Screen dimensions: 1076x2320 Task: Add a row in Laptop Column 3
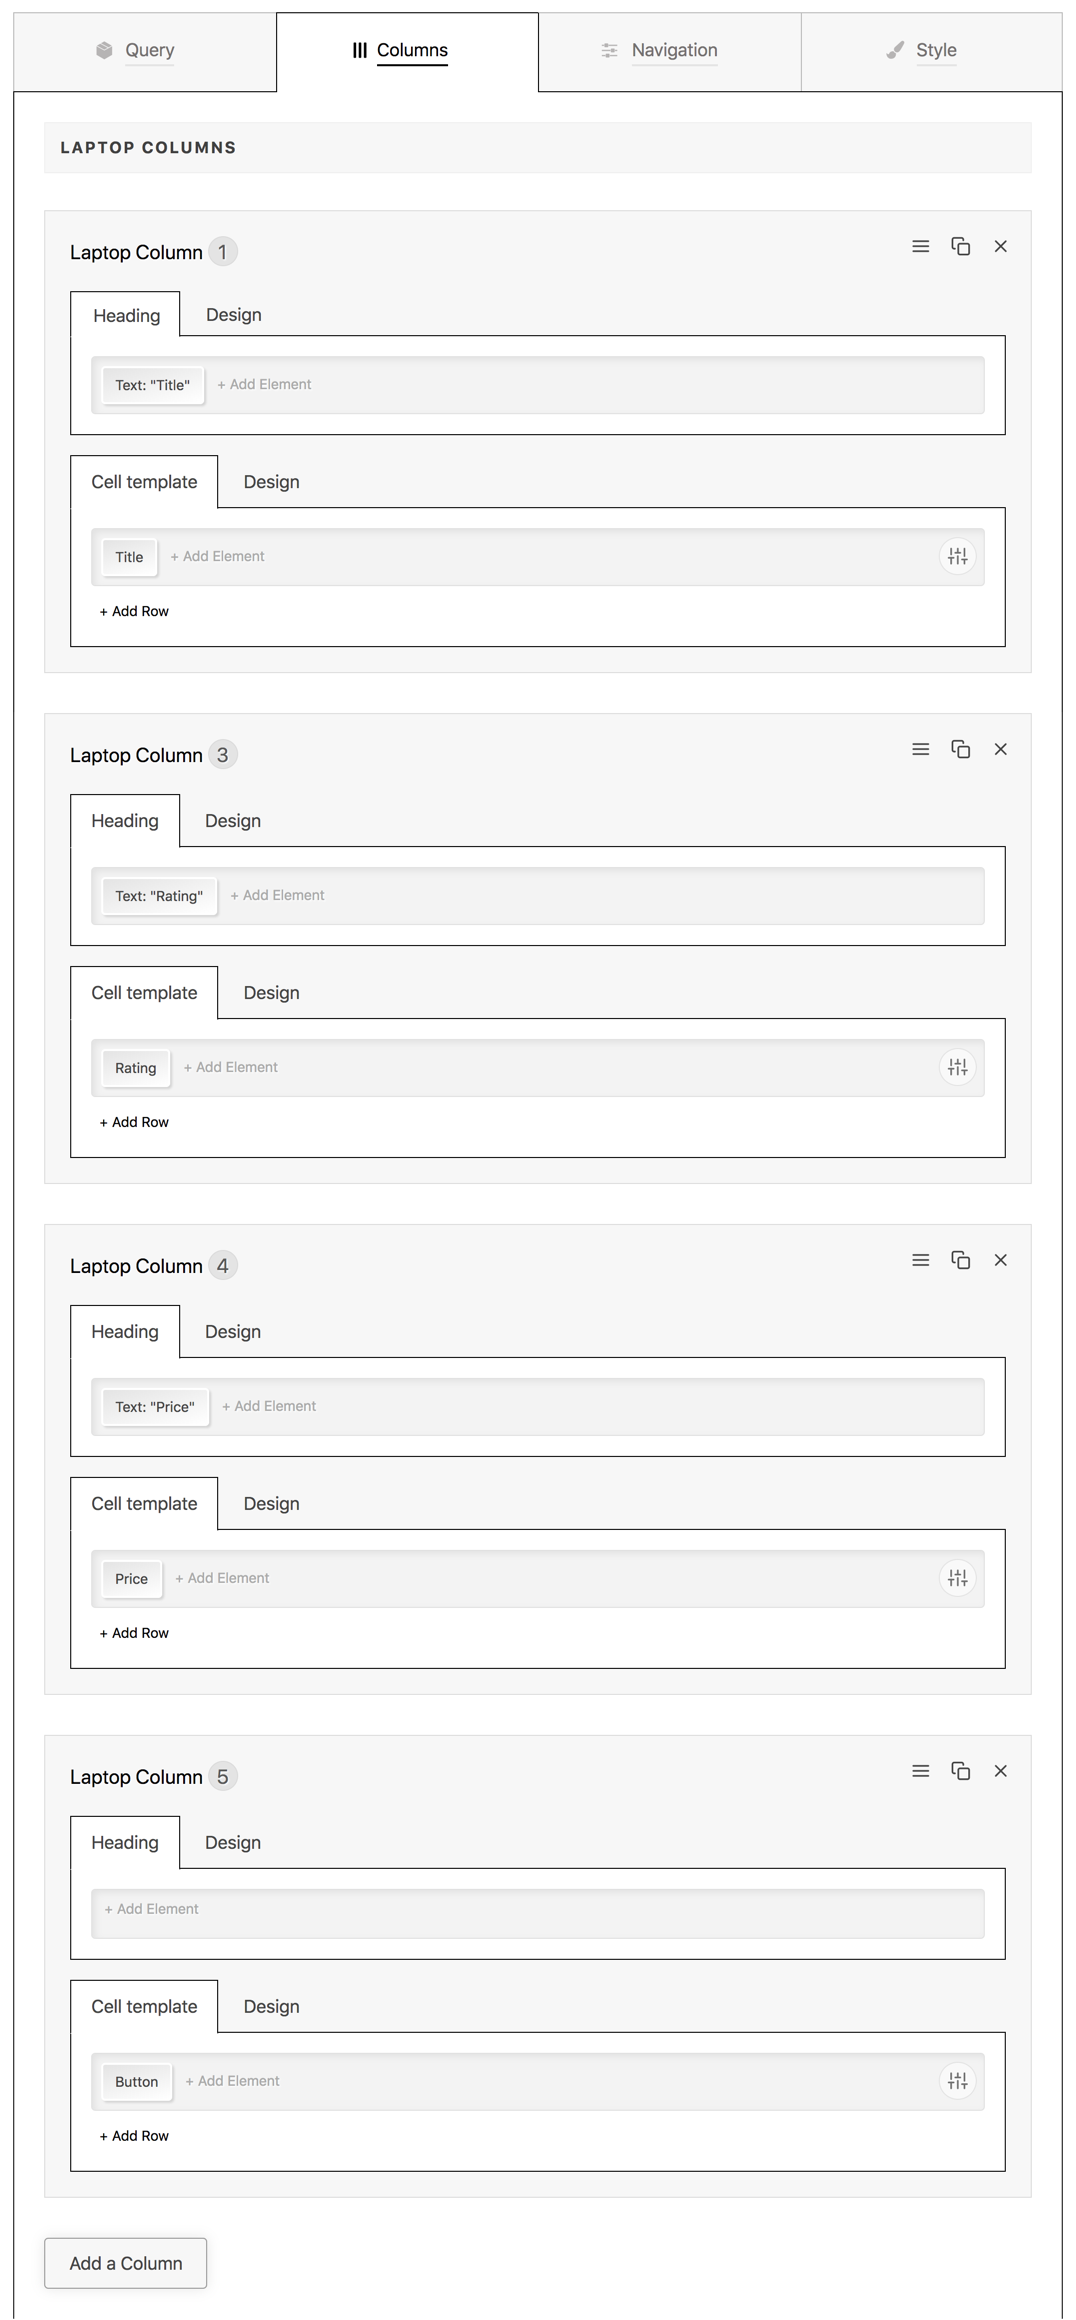click(134, 1122)
